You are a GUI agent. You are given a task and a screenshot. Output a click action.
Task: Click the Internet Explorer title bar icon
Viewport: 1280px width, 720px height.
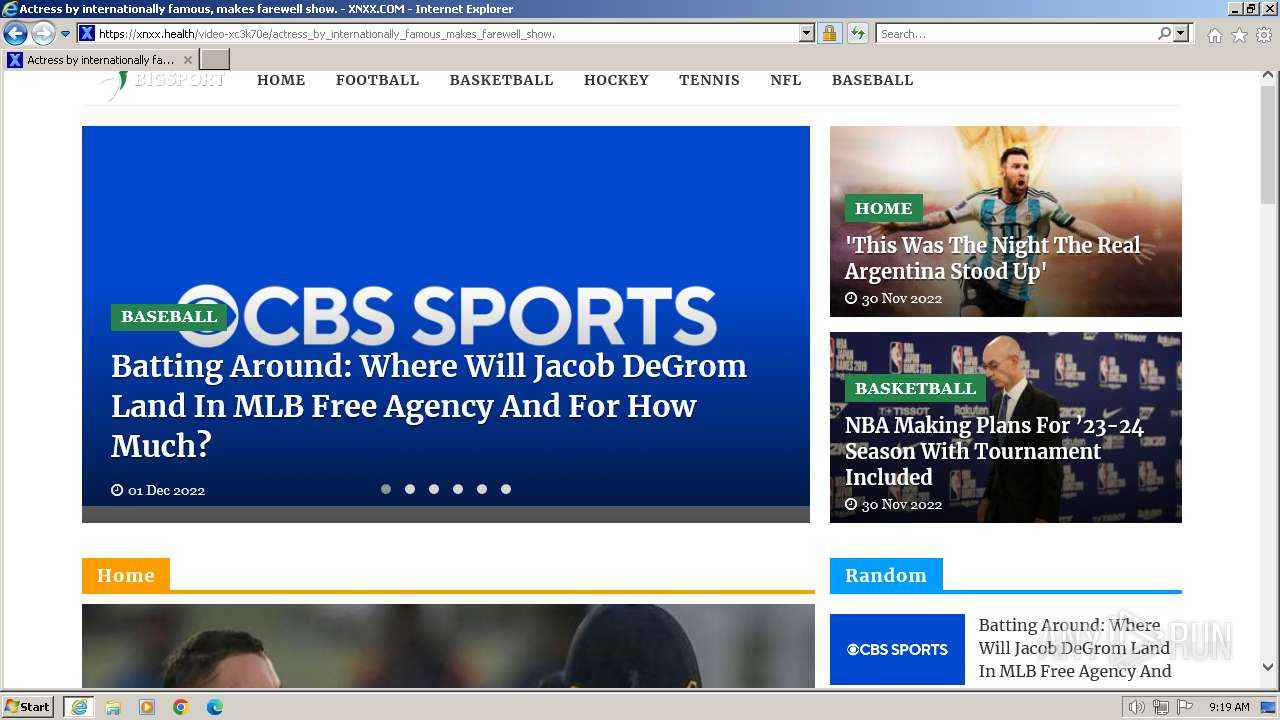[x=10, y=9]
